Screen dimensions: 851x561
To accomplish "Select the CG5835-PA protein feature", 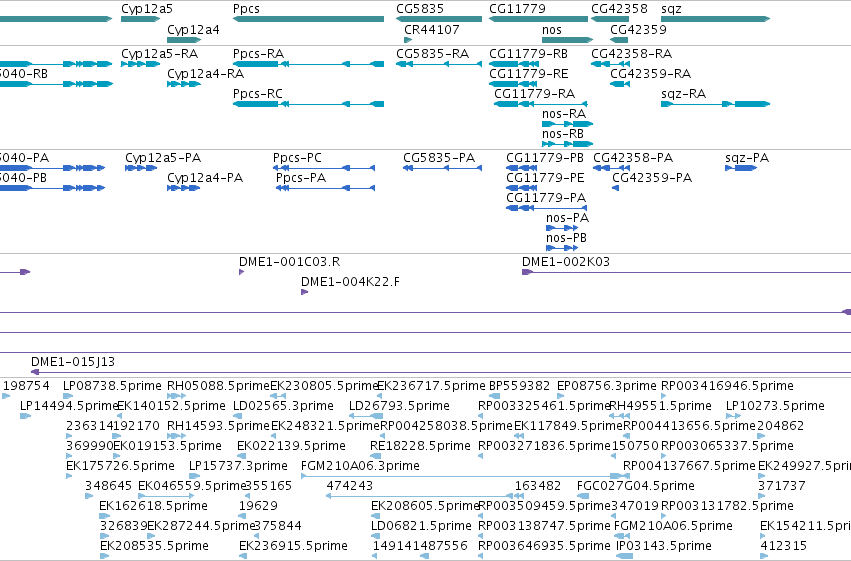I will [442, 168].
